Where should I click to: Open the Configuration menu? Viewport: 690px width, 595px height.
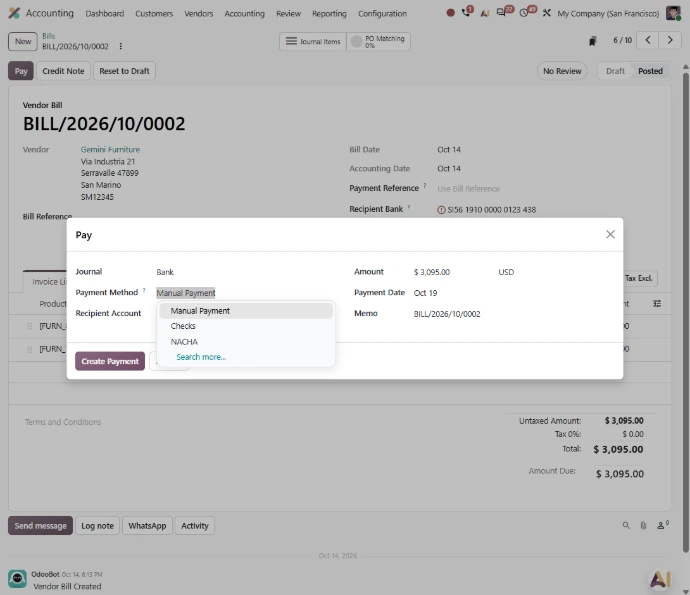pyautogui.click(x=382, y=14)
